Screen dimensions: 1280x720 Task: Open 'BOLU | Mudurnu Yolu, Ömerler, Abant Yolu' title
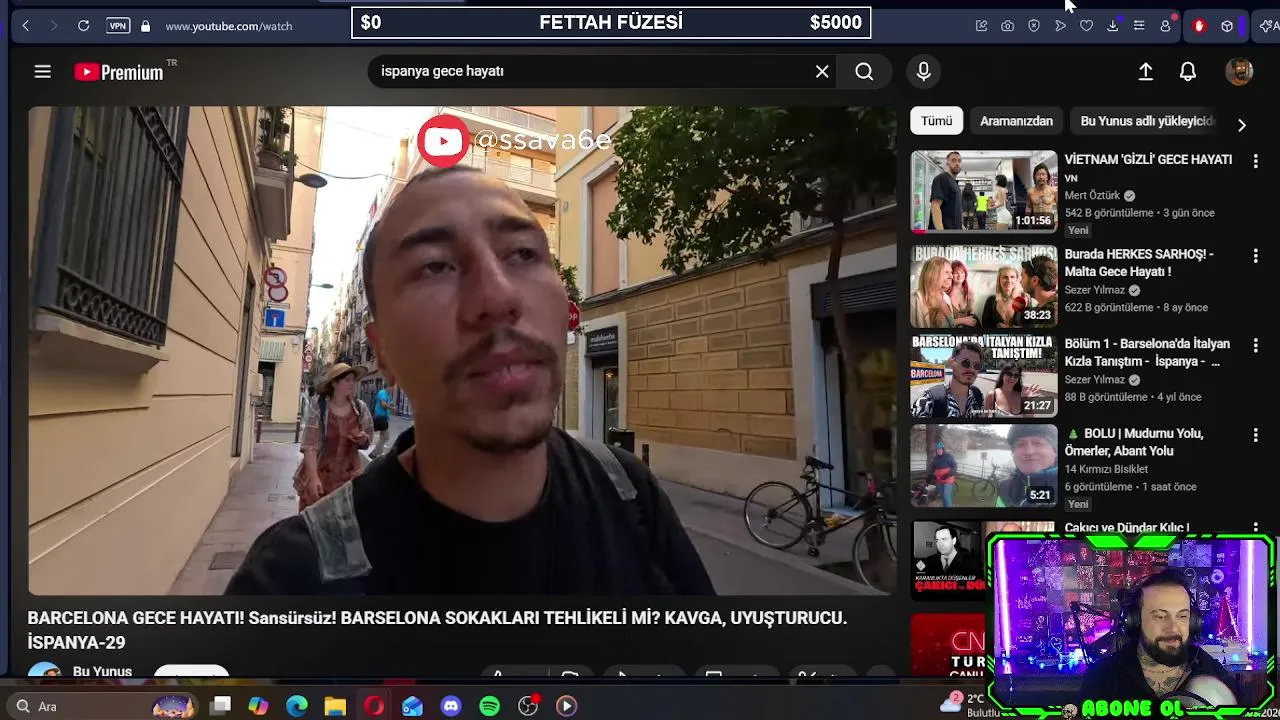tap(1136, 442)
